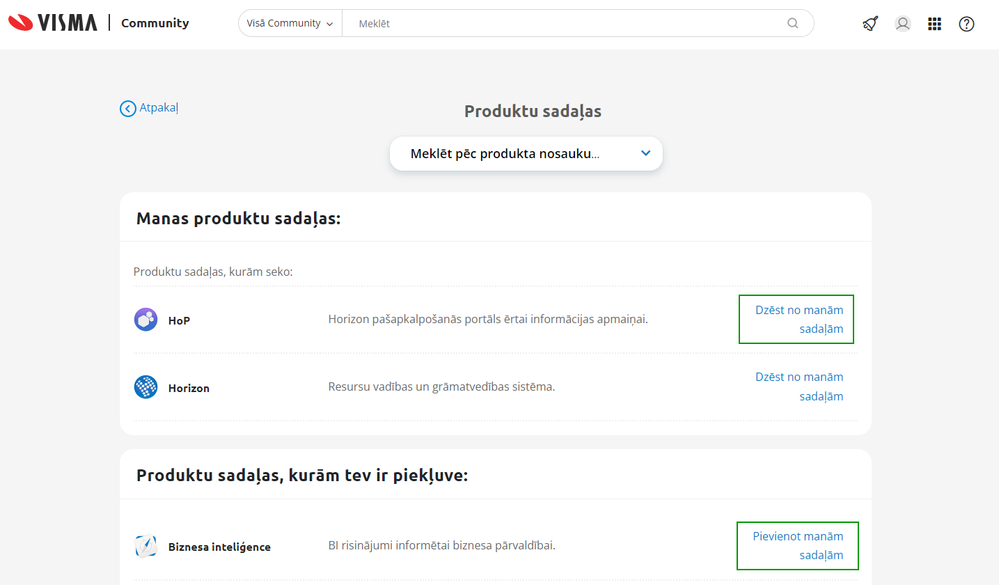The height and width of the screenshot is (585, 999).
Task: Click the Atpakaļ back arrow icon
Action: coord(127,108)
